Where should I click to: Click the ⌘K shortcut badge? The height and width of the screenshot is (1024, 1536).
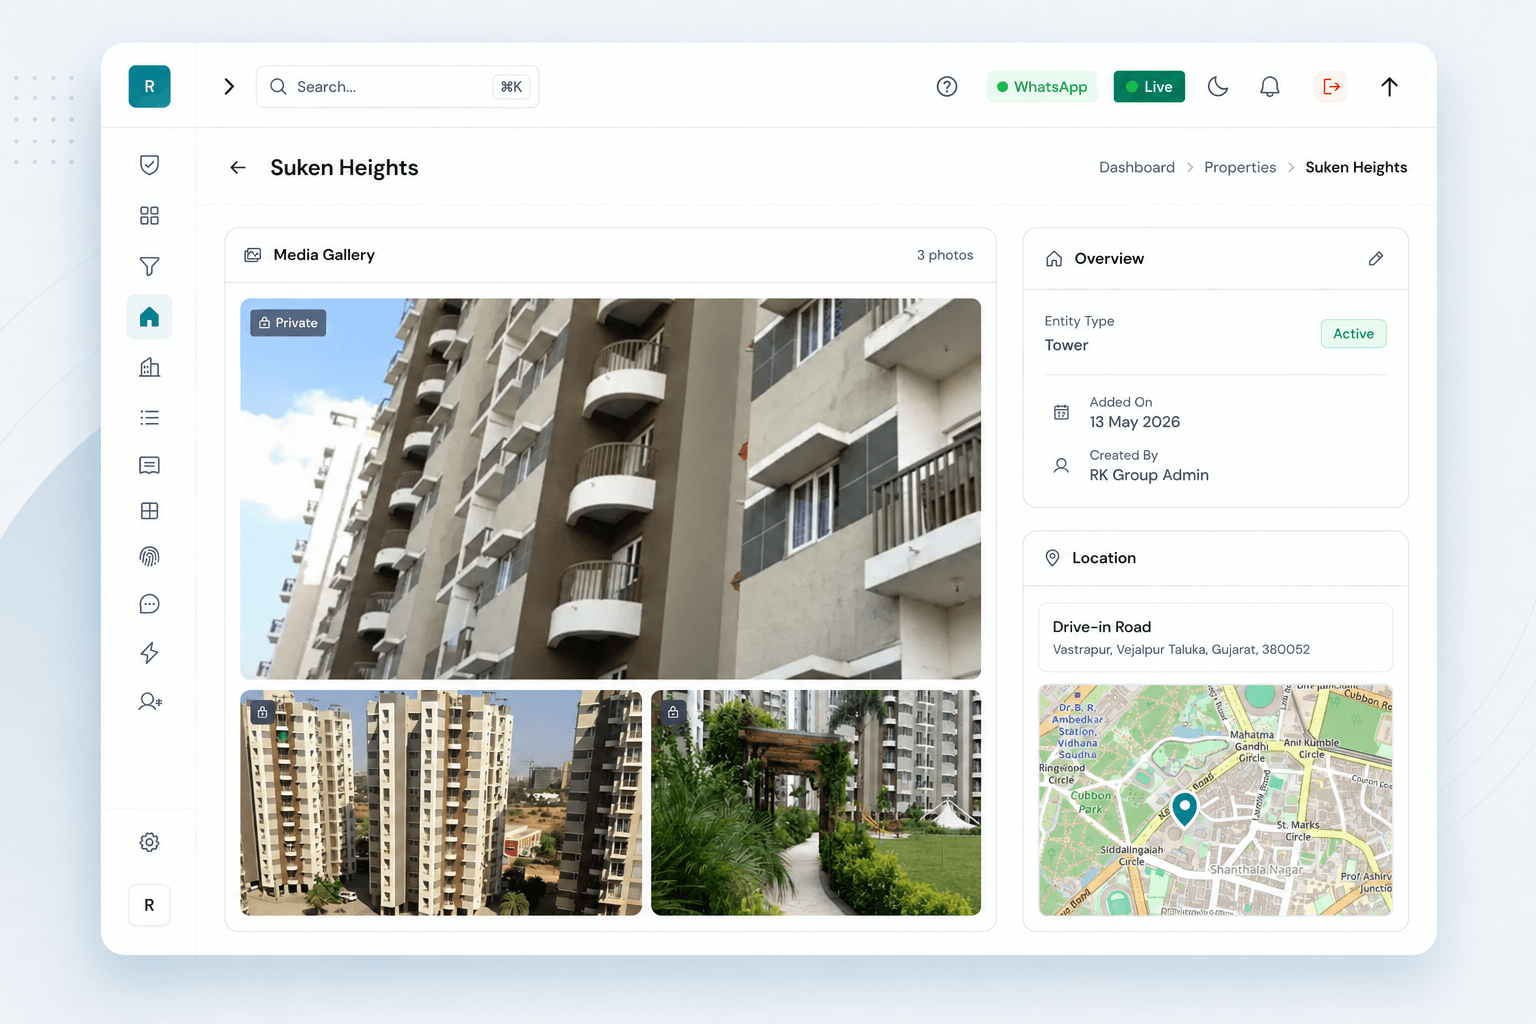point(511,87)
